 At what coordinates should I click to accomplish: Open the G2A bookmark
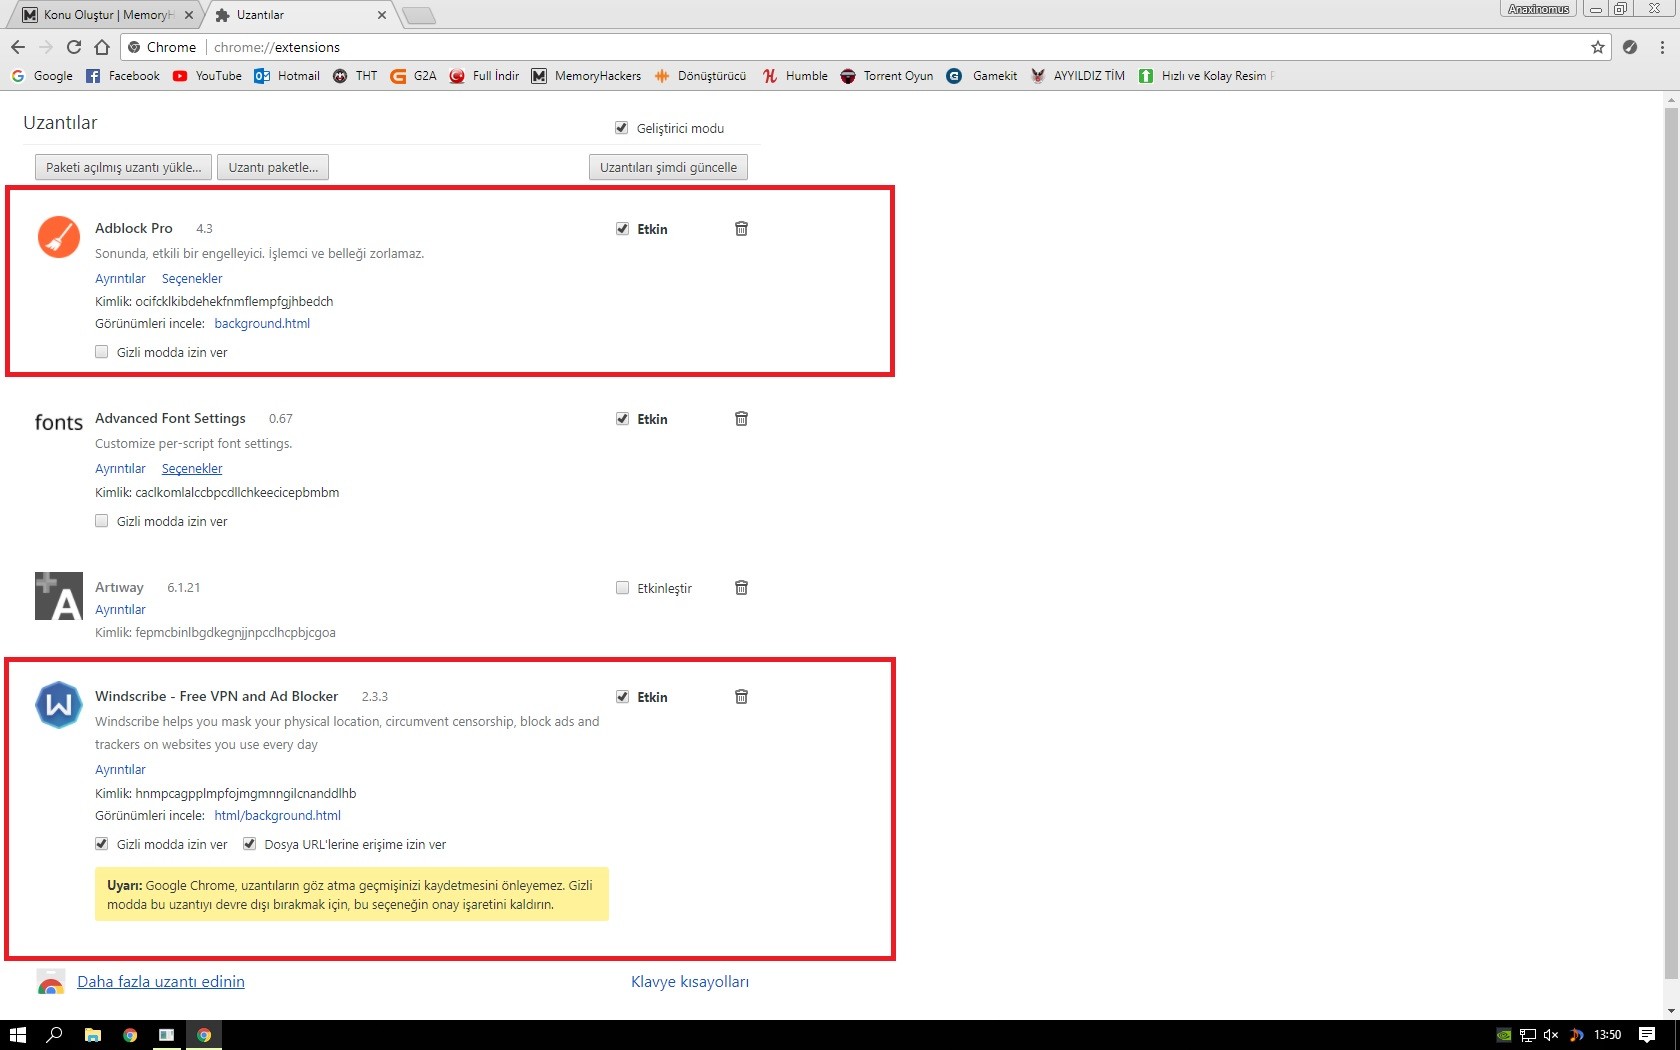pos(413,76)
